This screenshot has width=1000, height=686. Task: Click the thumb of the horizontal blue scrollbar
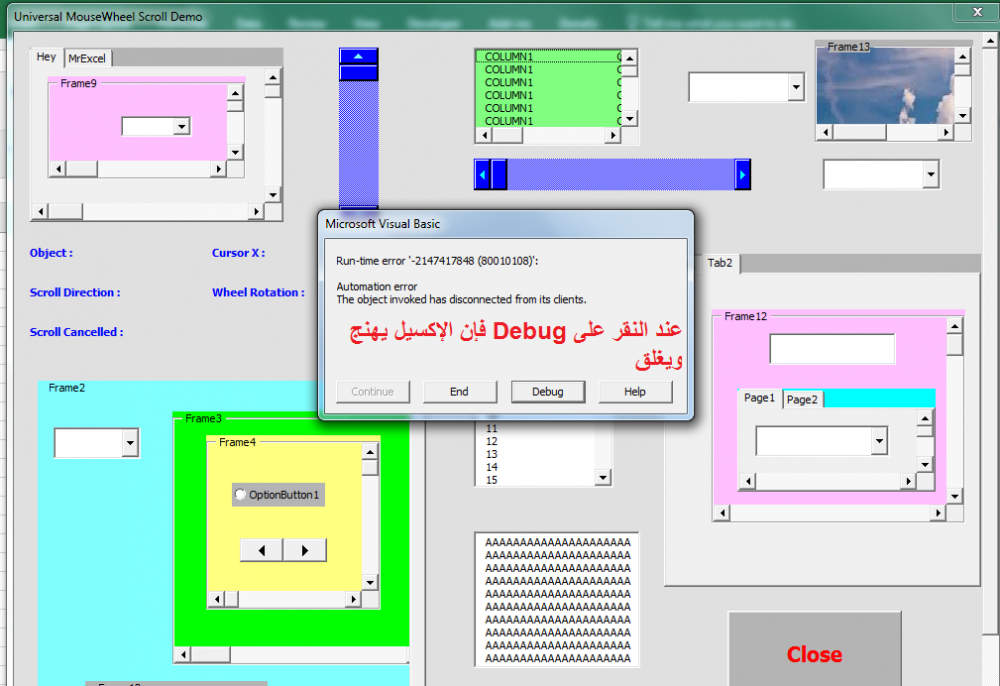pos(499,175)
